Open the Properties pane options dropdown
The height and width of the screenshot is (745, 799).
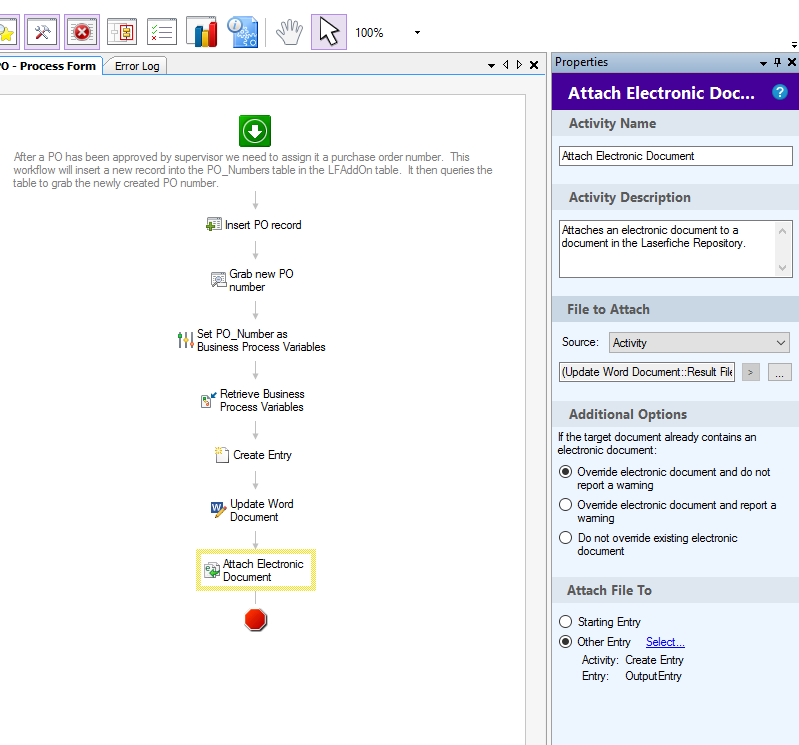click(763, 63)
